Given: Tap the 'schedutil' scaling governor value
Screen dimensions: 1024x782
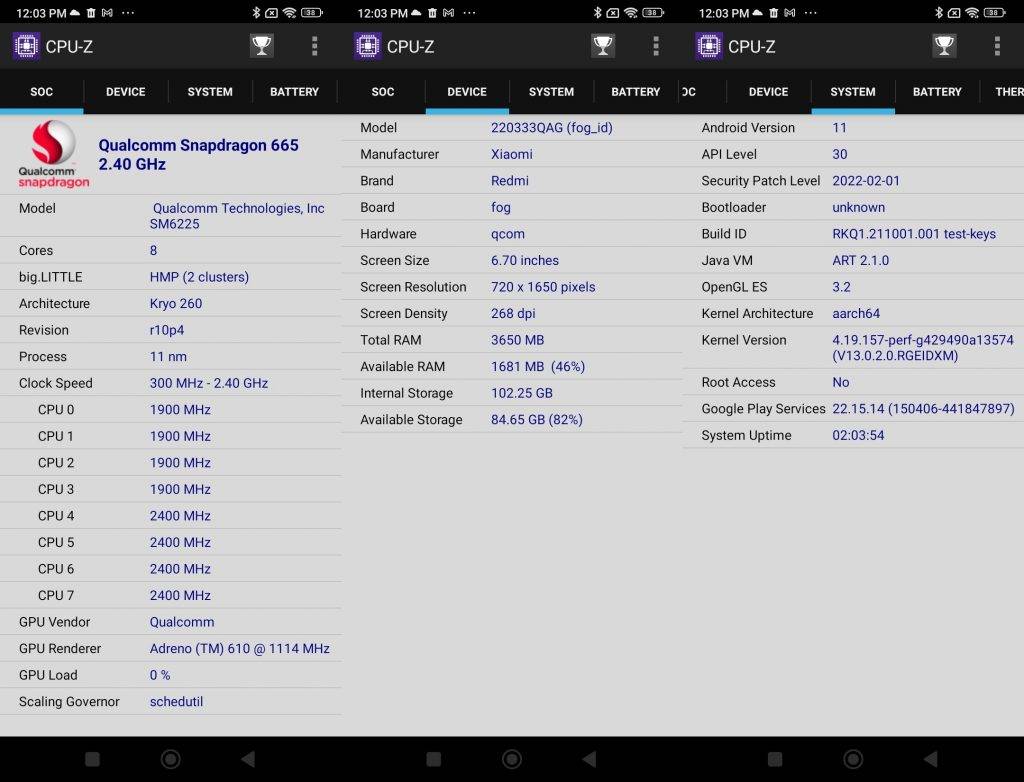Looking at the screenshot, I should tap(176, 702).
